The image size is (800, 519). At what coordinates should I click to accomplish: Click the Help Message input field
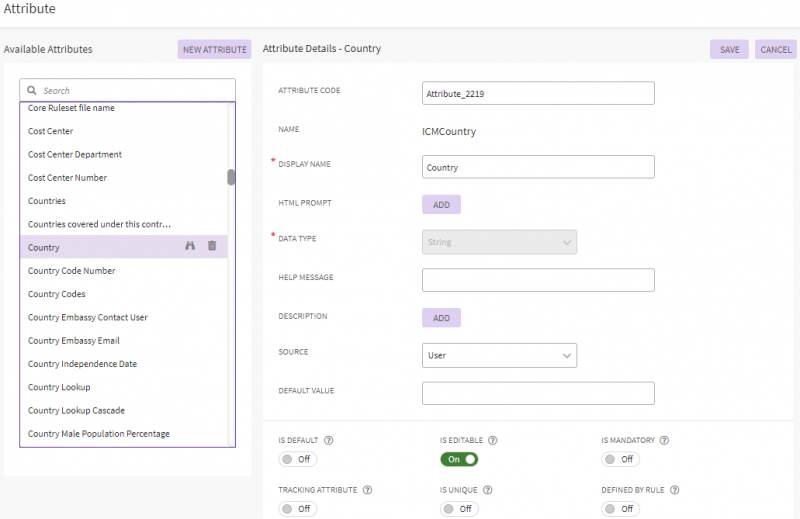538,280
